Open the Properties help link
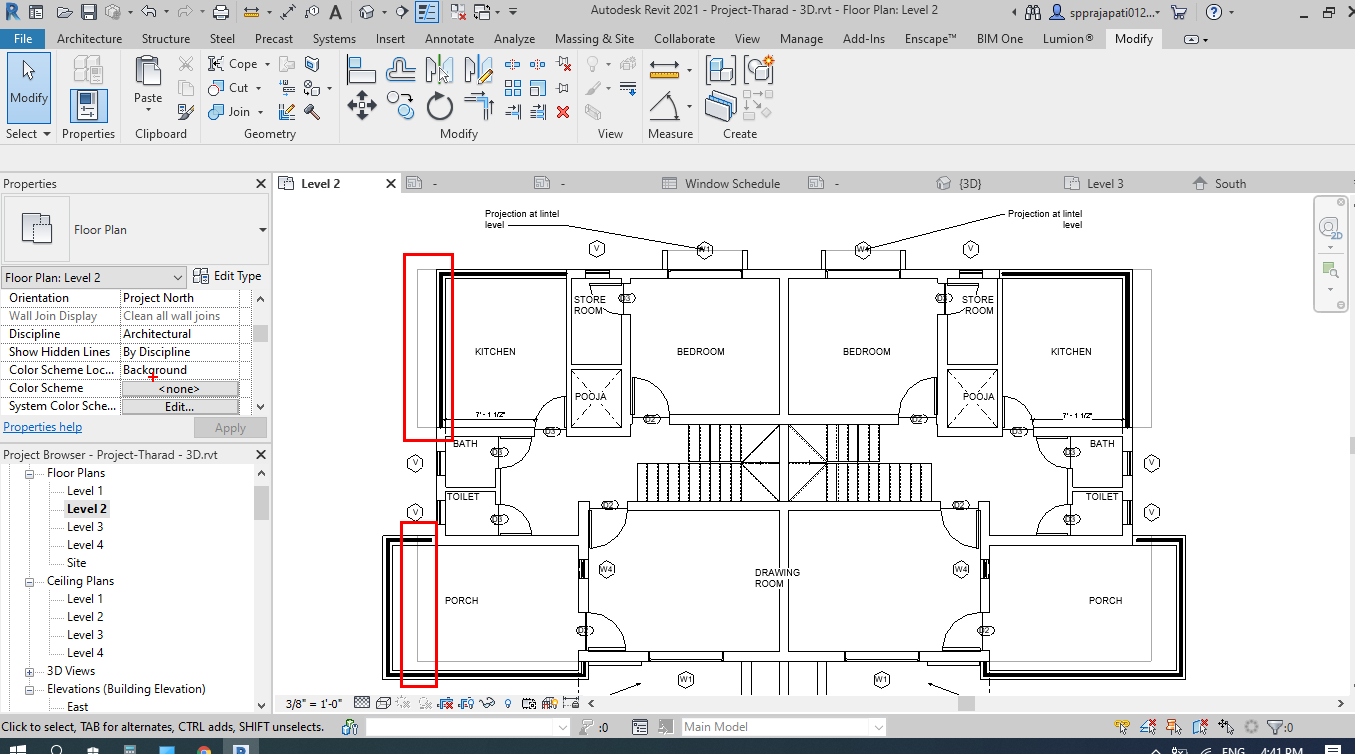 42,426
